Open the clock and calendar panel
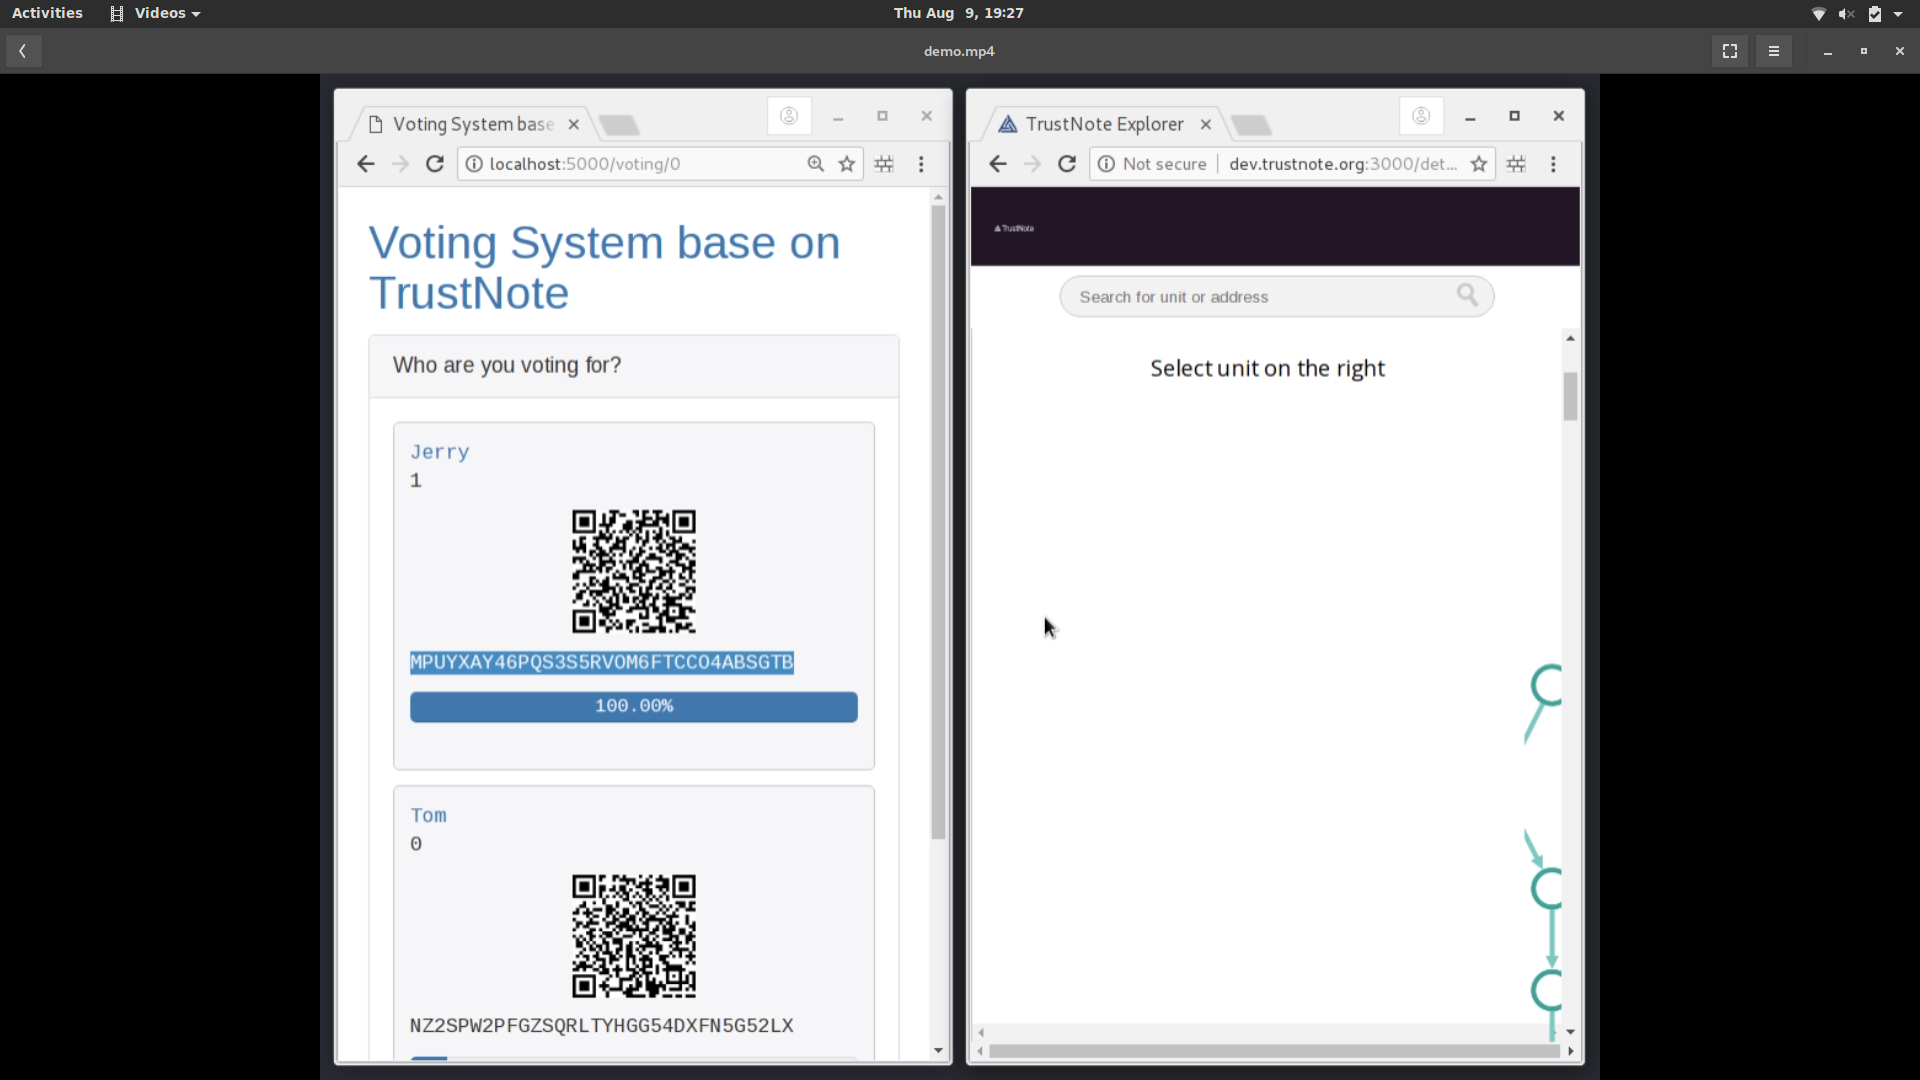This screenshot has width=1920, height=1080. 959,13
